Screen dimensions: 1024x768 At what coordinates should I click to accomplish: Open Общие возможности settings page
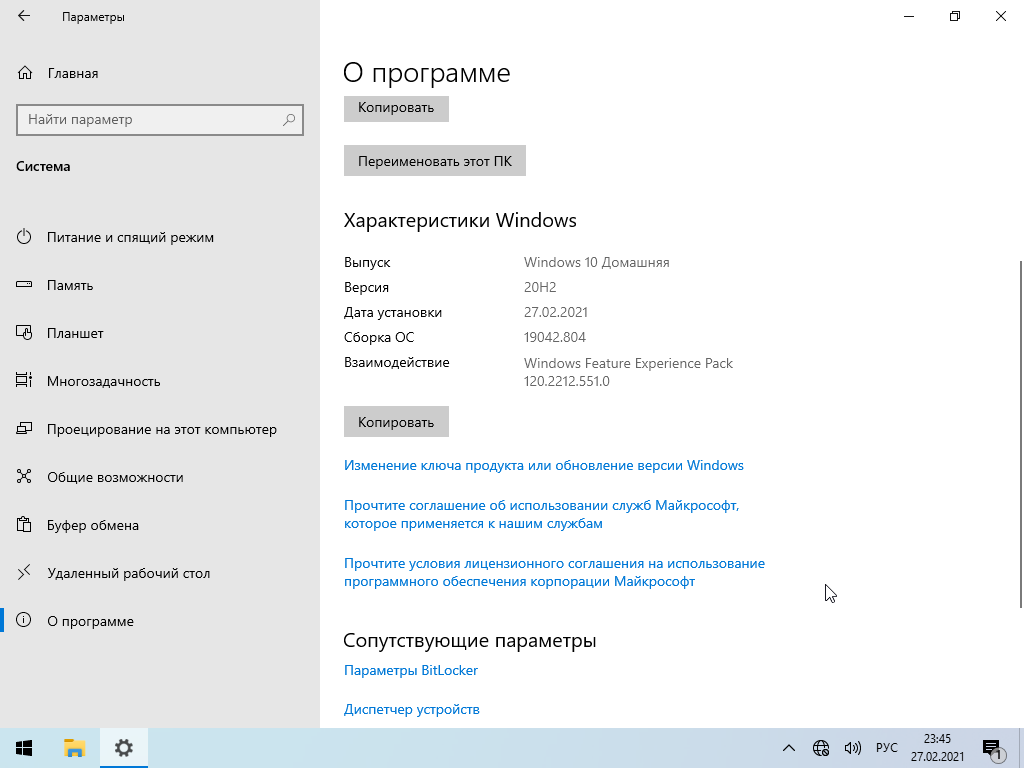[x=115, y=477]
